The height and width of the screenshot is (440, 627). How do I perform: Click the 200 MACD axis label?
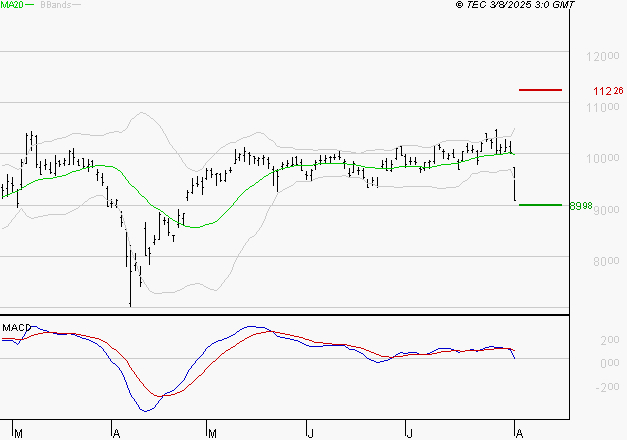coord(610,340)
